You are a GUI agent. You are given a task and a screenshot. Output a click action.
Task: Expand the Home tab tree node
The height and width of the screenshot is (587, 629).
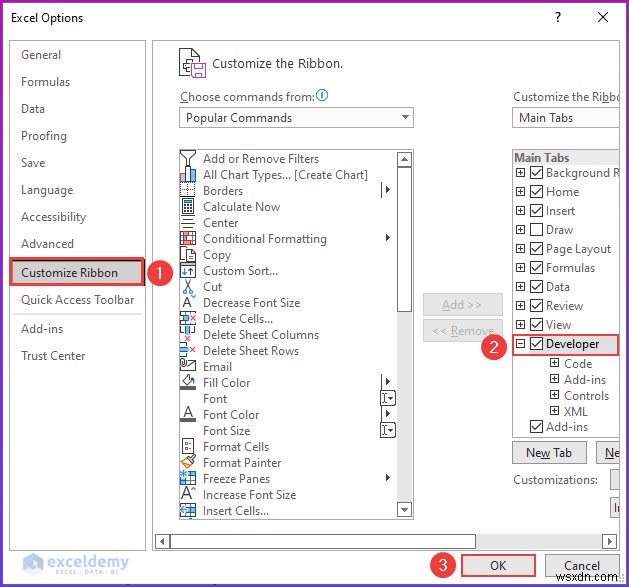pyautogui.click(x=520, y=191)
